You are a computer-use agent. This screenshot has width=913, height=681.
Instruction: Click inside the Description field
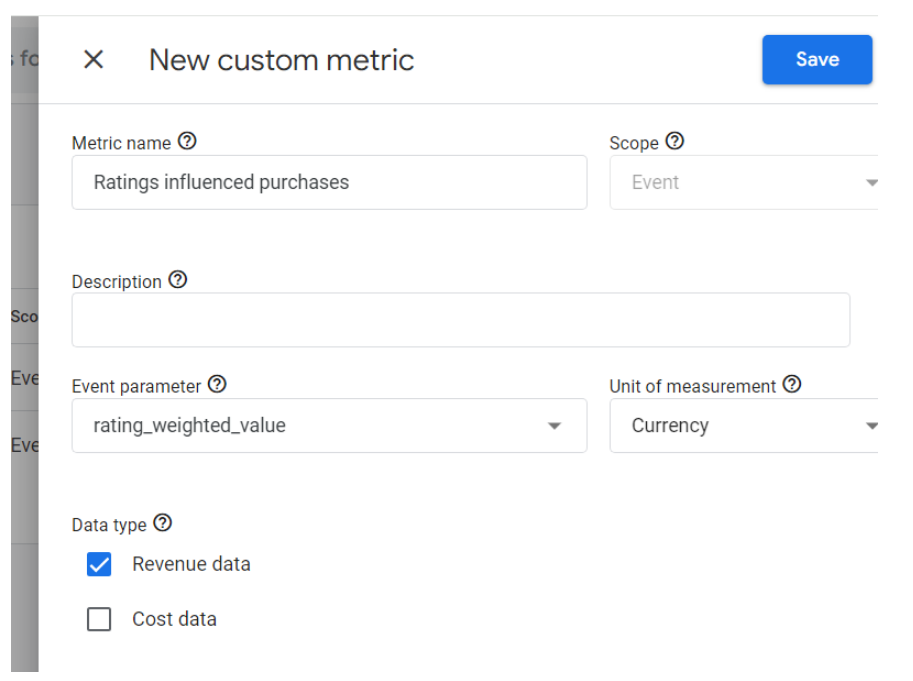pyautogui.click(x=460, y=319)
